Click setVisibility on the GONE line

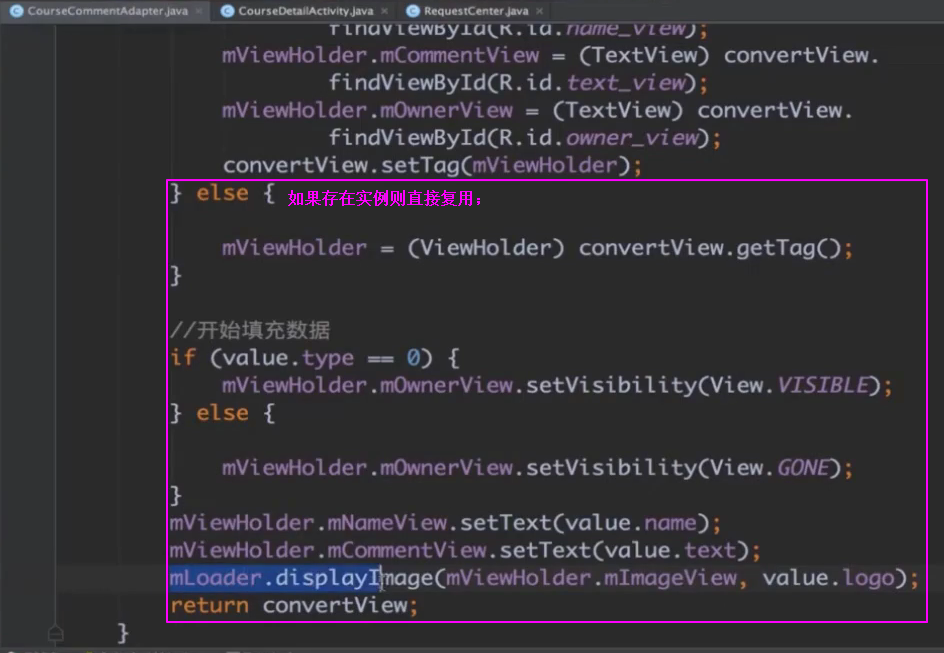point(611,468)
